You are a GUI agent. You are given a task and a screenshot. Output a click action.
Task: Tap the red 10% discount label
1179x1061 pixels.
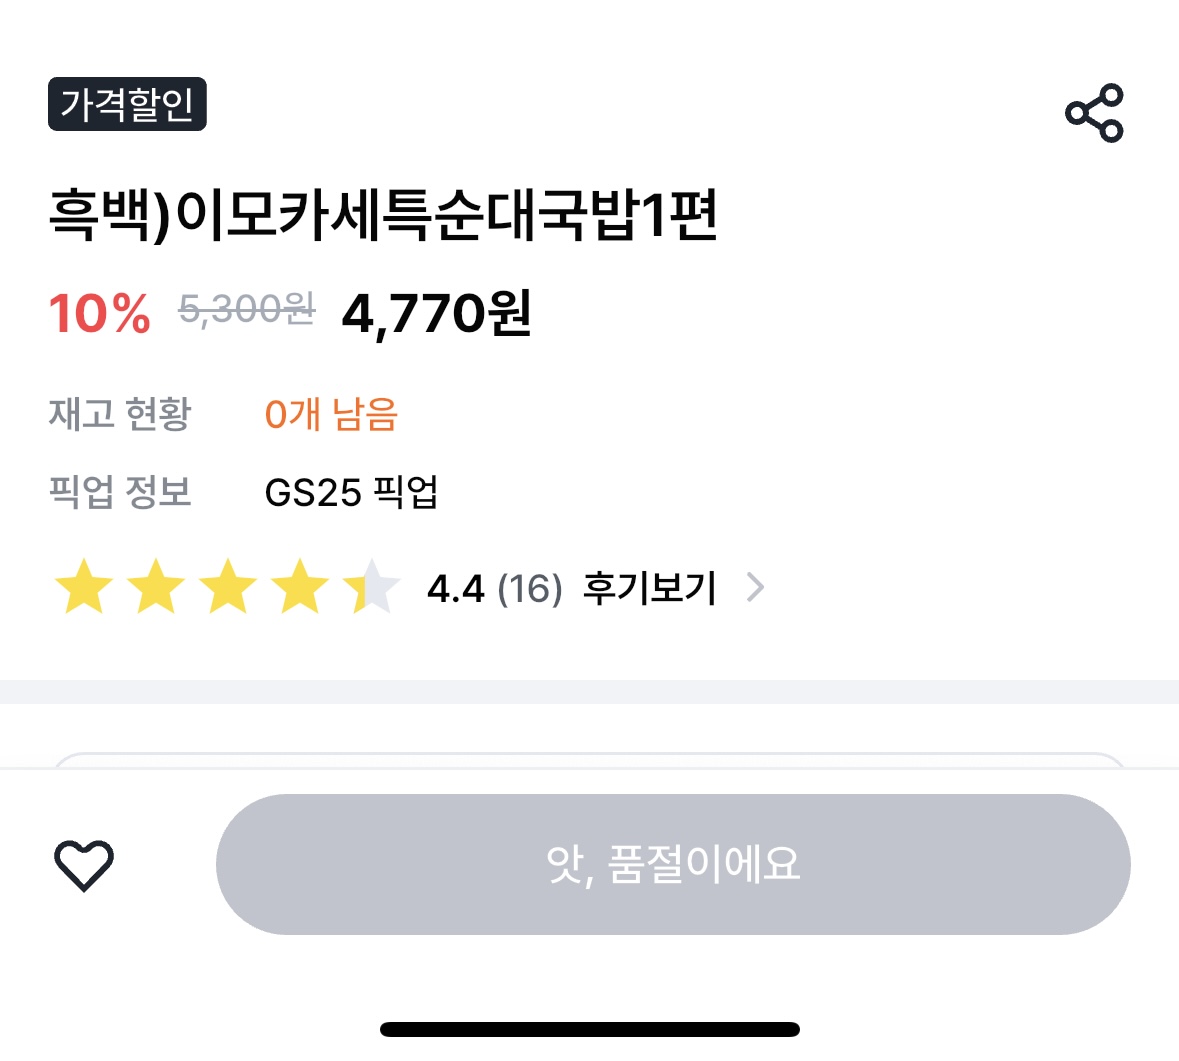coord(100,313)
